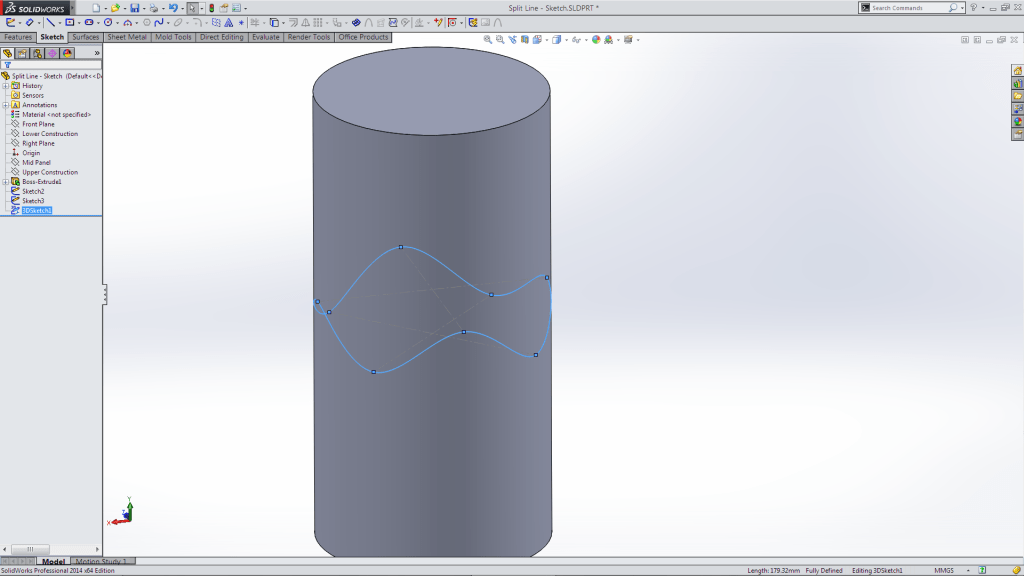Expand the Boss-Extrude1 feature
1024x576 pixels.
[7, 182]
